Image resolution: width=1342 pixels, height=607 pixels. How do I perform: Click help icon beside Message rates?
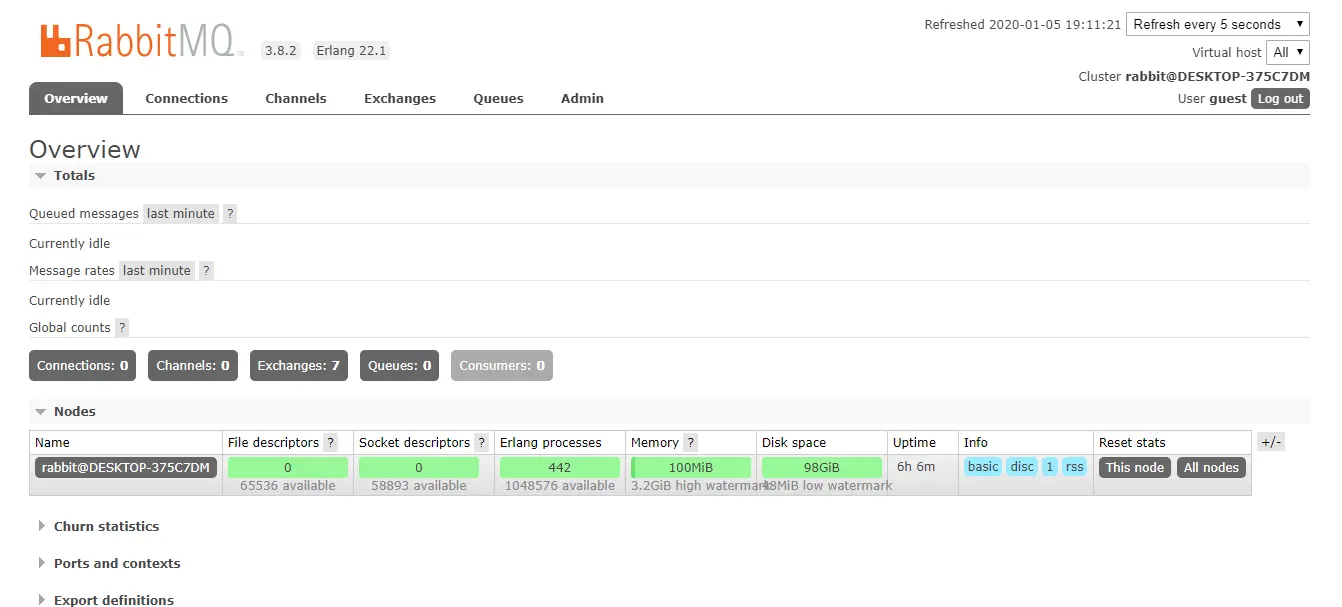206,270
